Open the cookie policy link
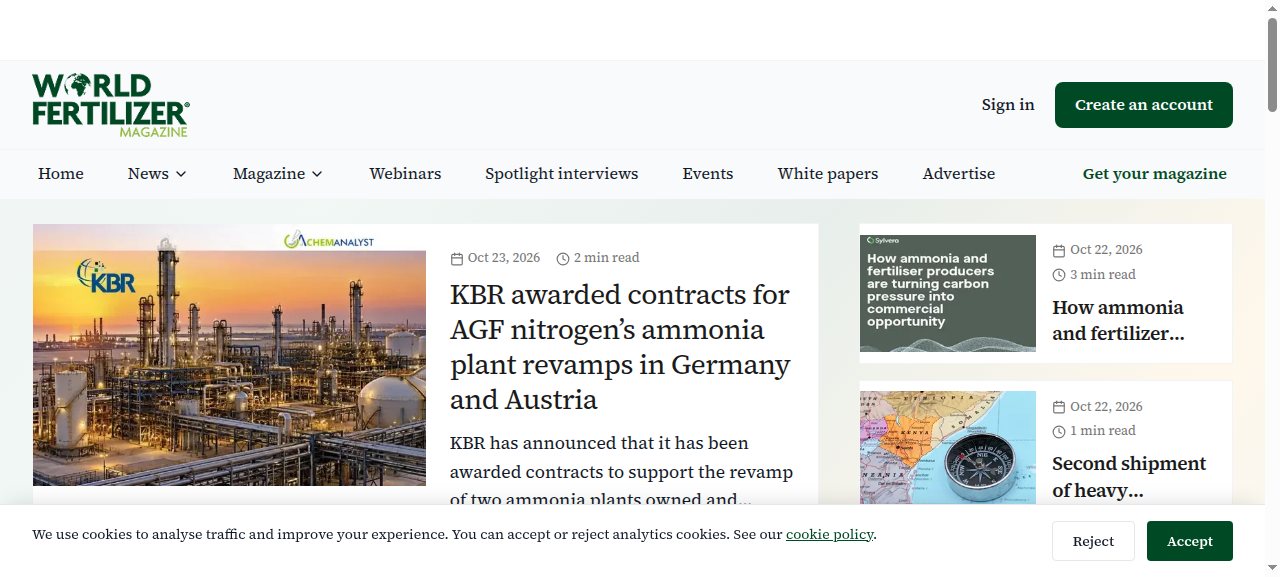The width and height of the screenshot is (1280, 577). click(x=830, y=534)
